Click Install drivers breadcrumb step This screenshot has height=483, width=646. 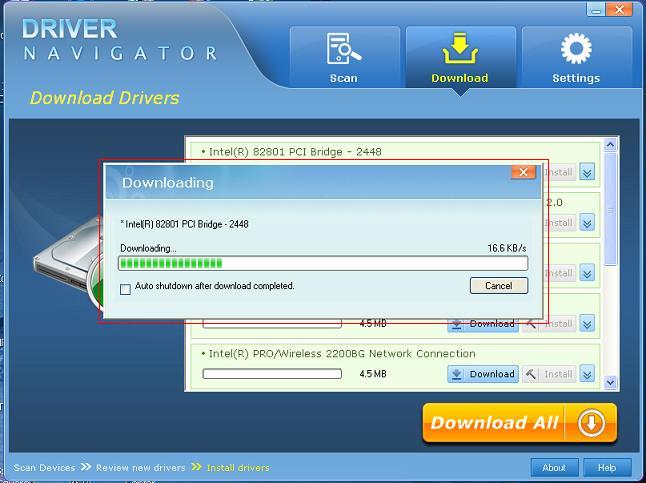[x=238, y=468]
